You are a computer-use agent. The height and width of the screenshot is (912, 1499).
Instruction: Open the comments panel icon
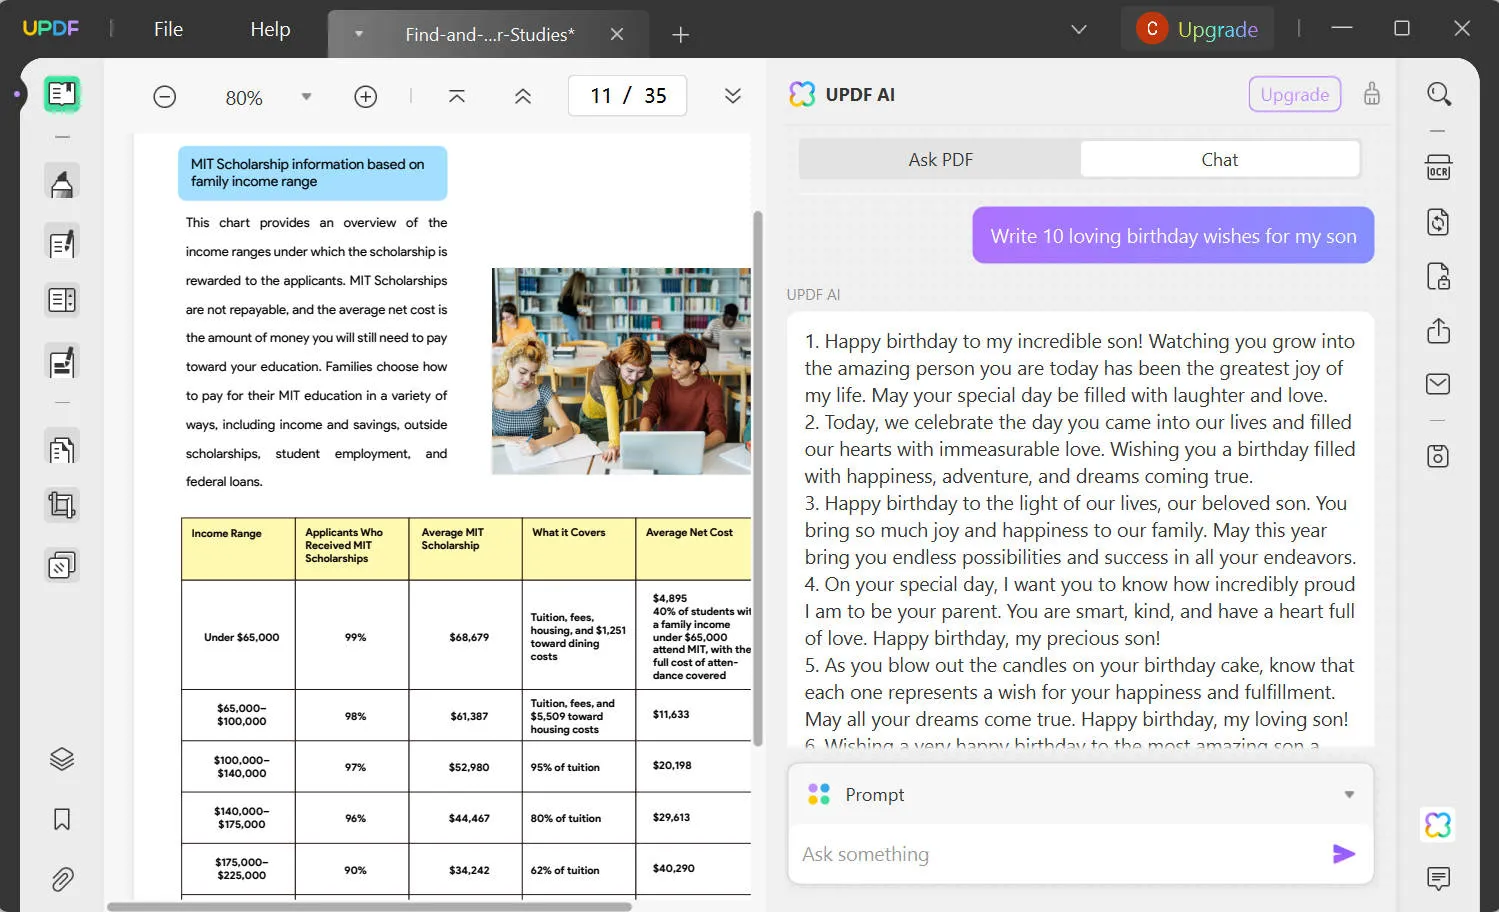point(1439,879)
